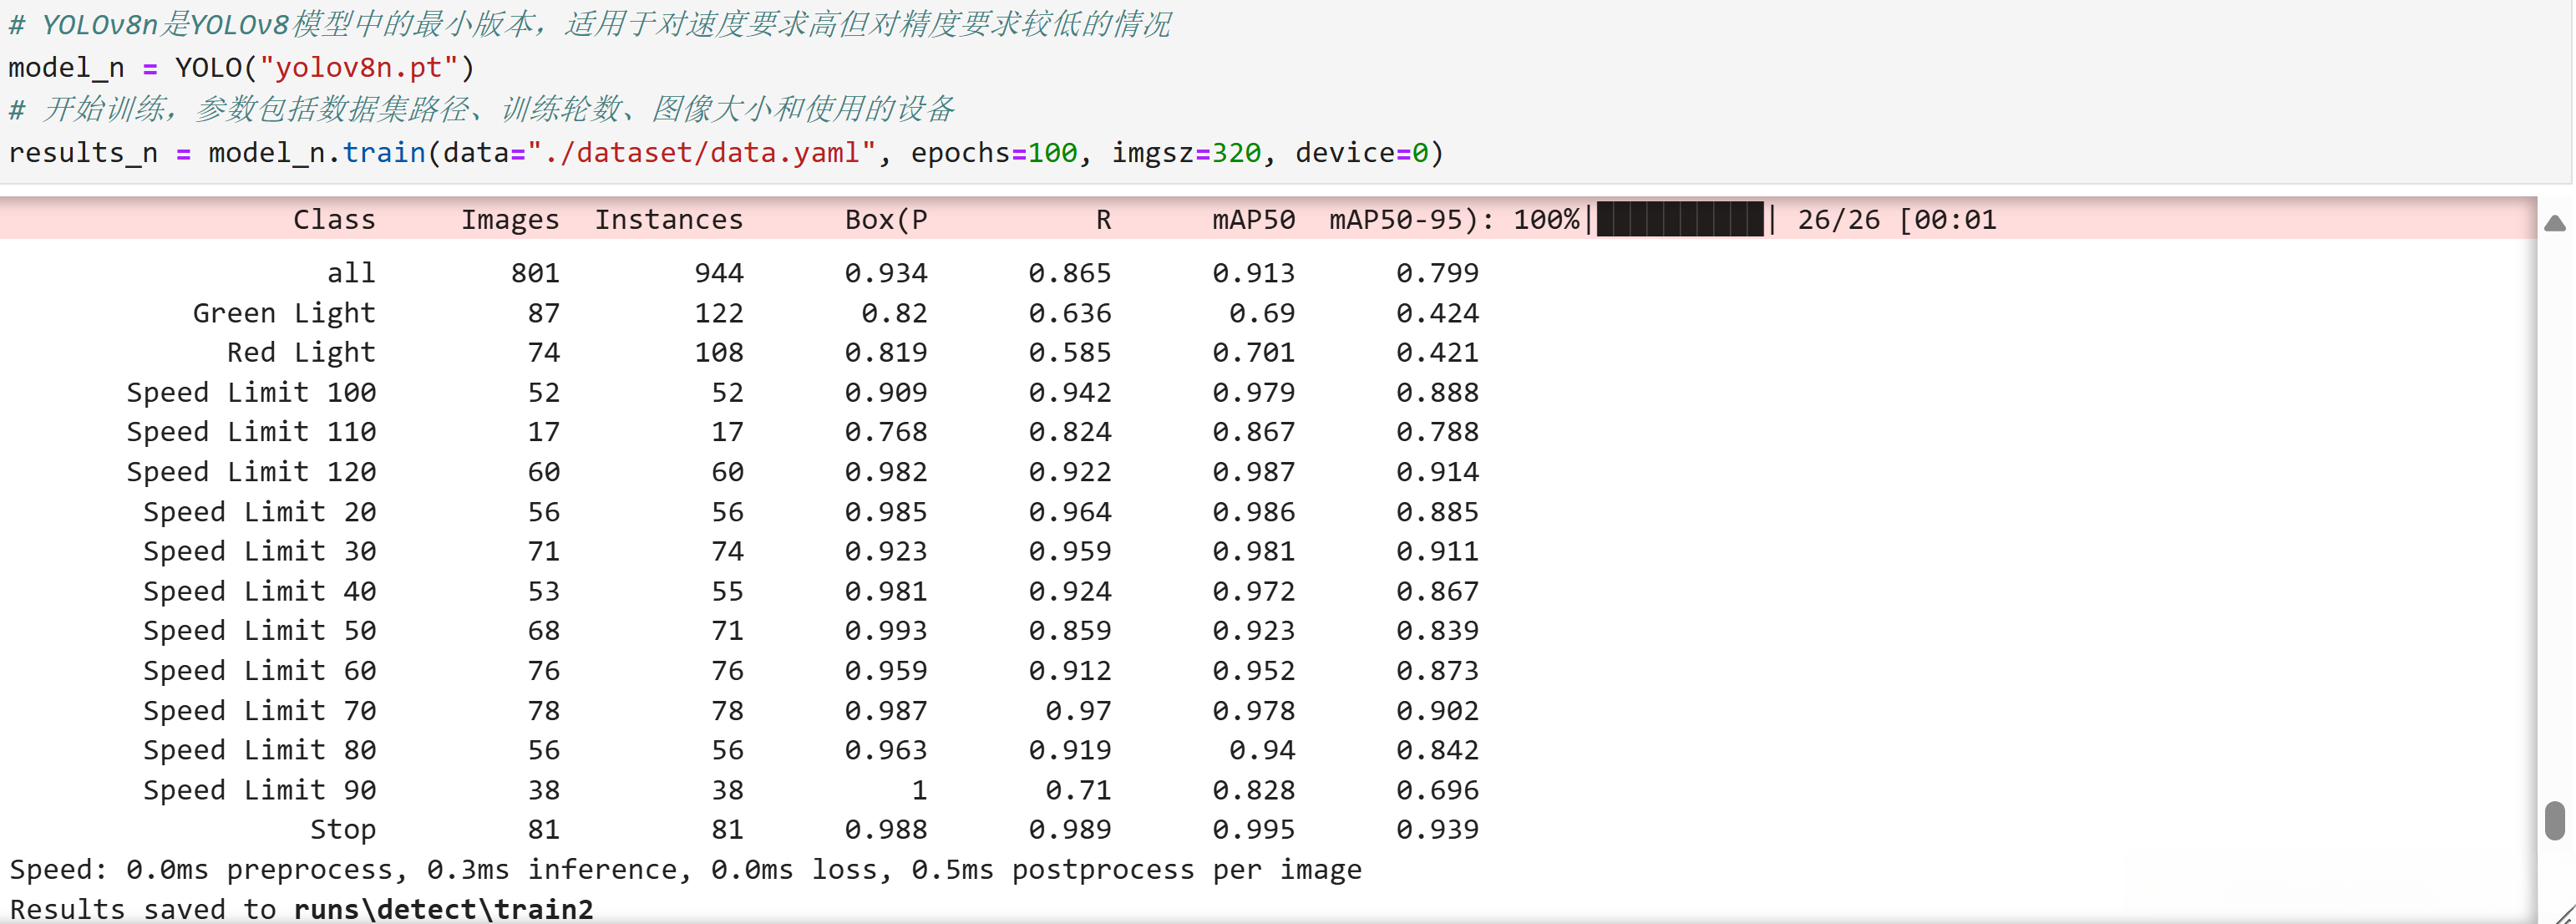Click the "yolov8n.pt" string in code
This screenshot has width=2576, height=924.
pos(358,68)
